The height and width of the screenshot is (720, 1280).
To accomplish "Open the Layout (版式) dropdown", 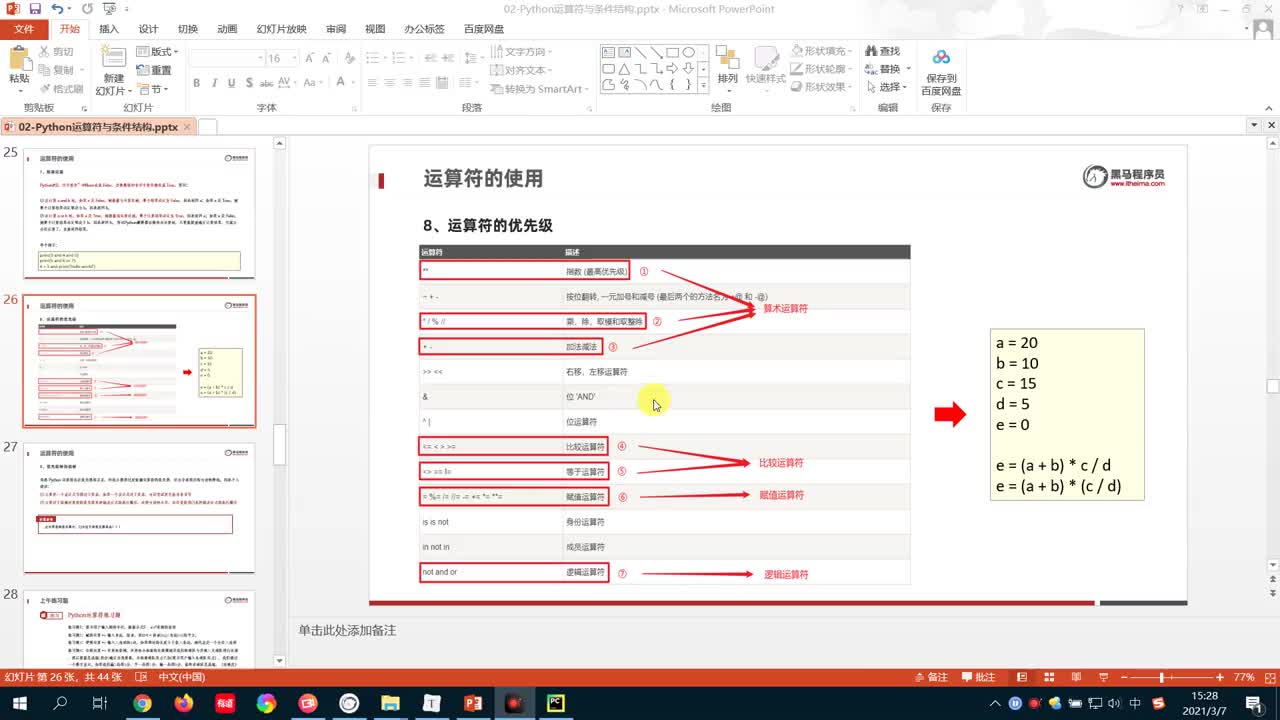I will click(157, 52).
